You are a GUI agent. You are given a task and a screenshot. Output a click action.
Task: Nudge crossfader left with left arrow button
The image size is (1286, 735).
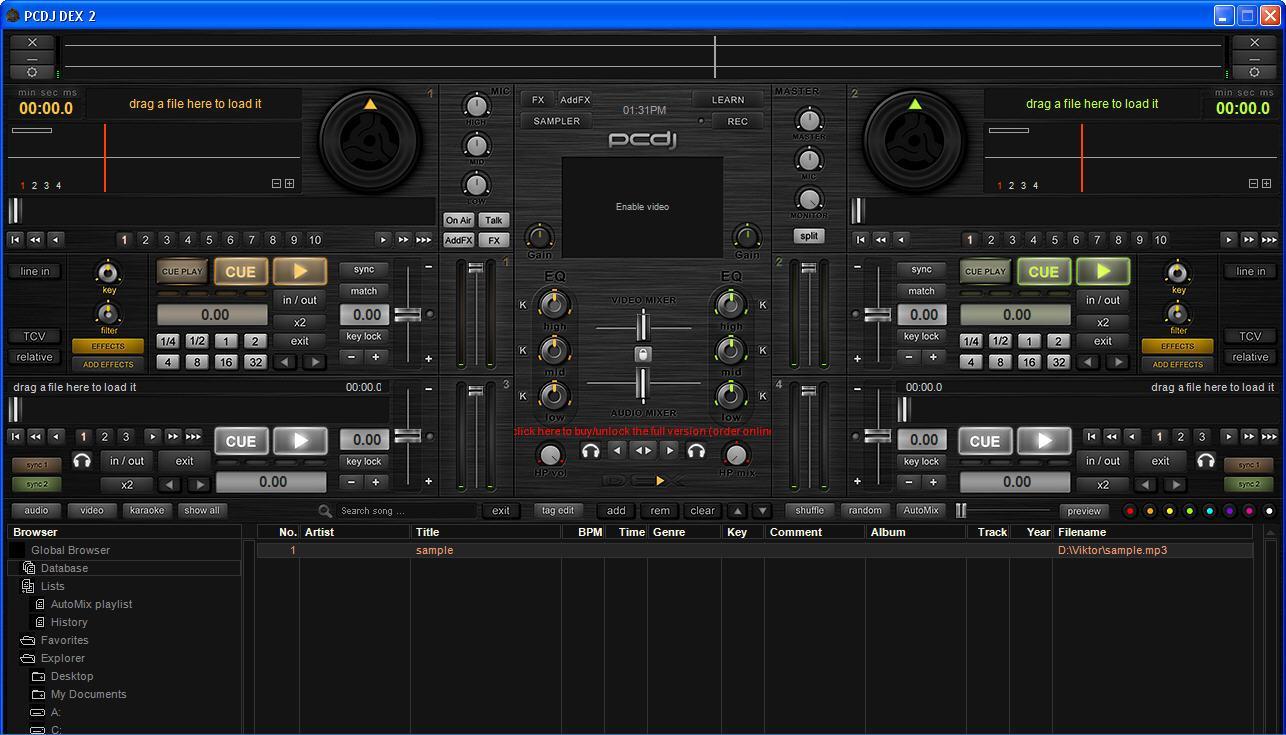(x=617, y=451)
